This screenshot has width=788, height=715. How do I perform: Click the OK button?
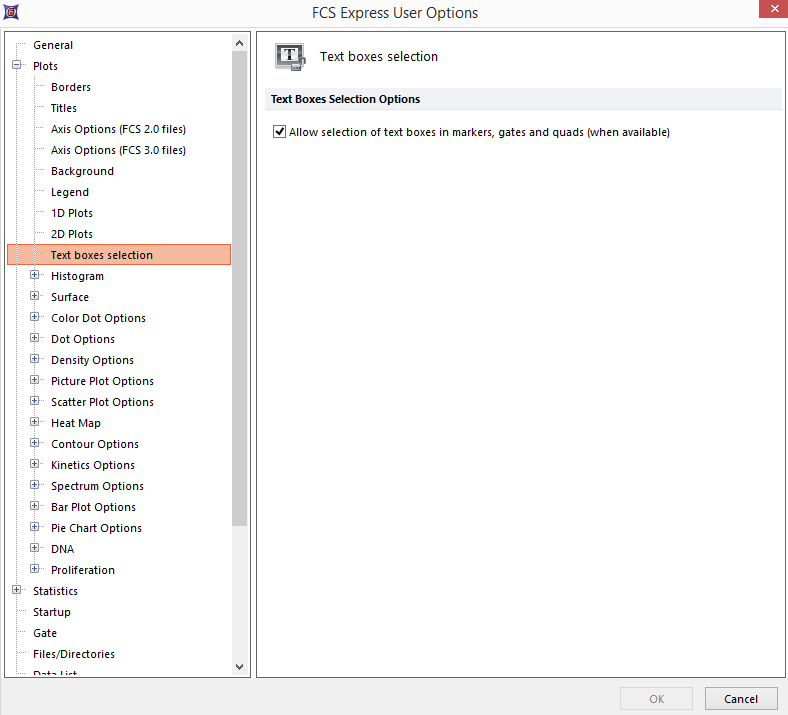[656, 699]
